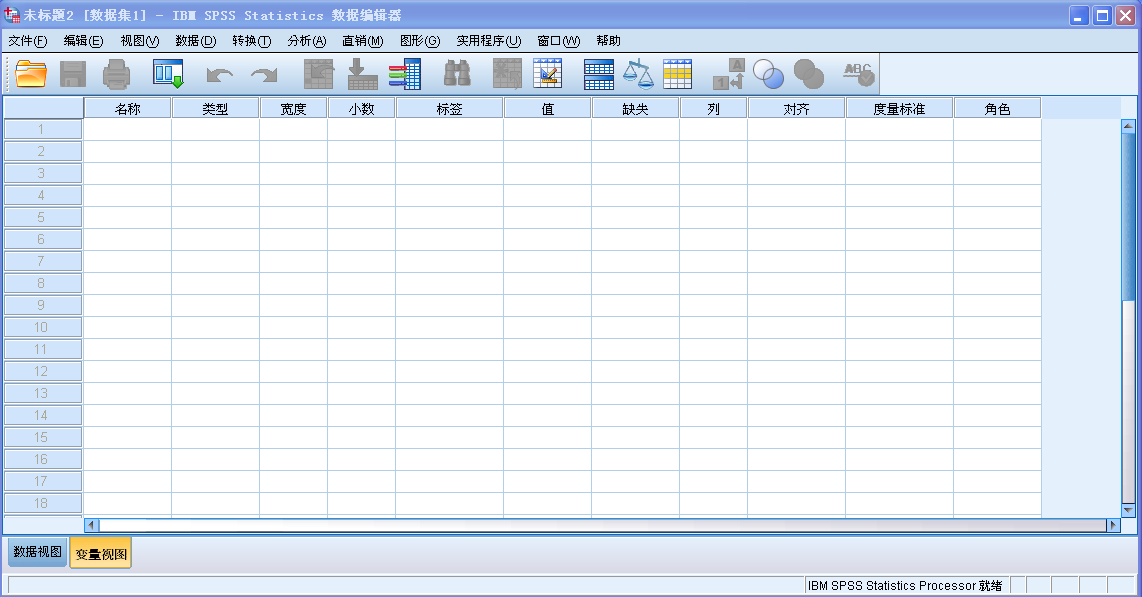Click the 值 column header

(548, 108)
